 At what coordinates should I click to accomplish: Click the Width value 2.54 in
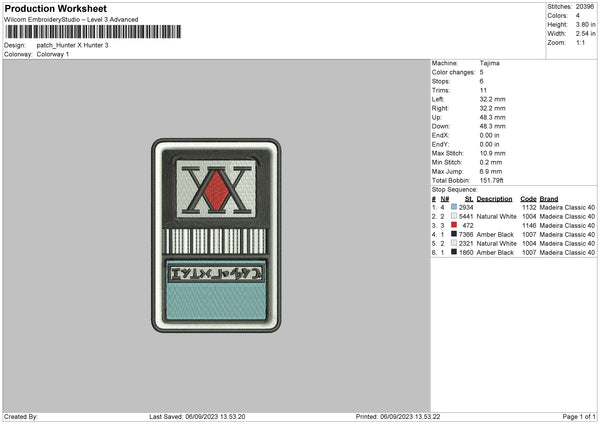pos(585,34)
